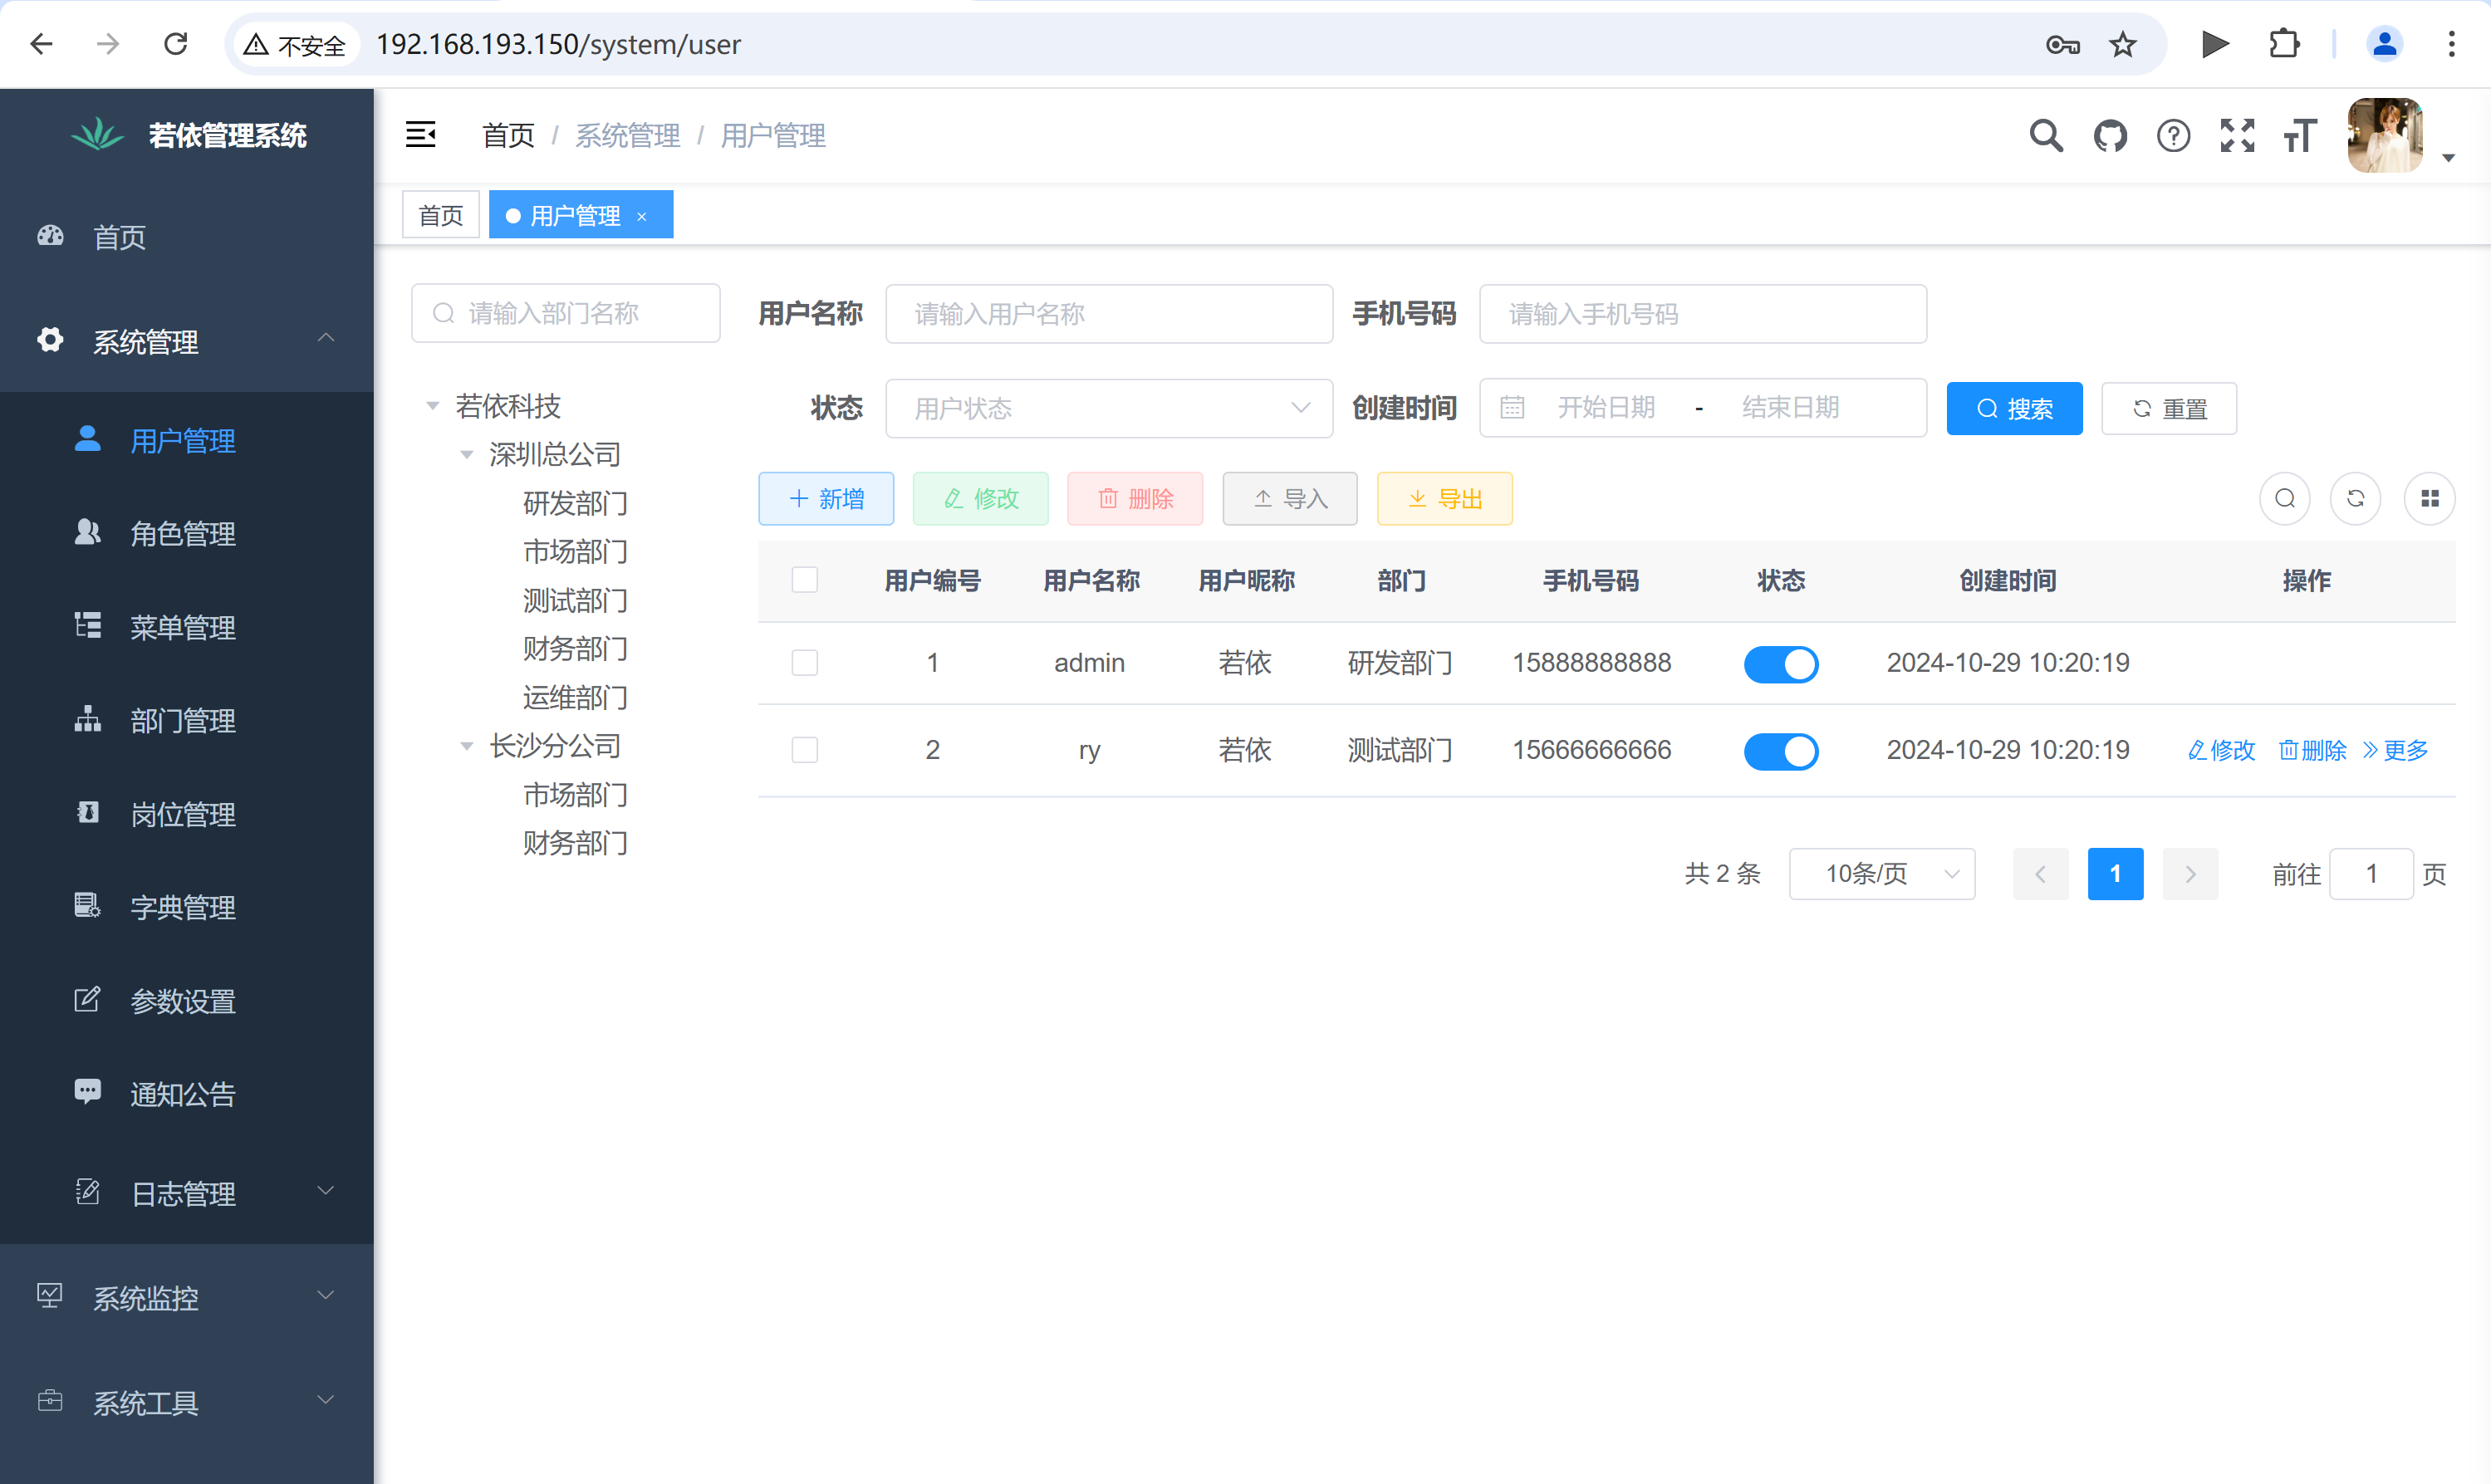Collapse the 若依科技 tree node arrow
Image resolution: width=2491 pixels, height=1484 pixels.
432,406
